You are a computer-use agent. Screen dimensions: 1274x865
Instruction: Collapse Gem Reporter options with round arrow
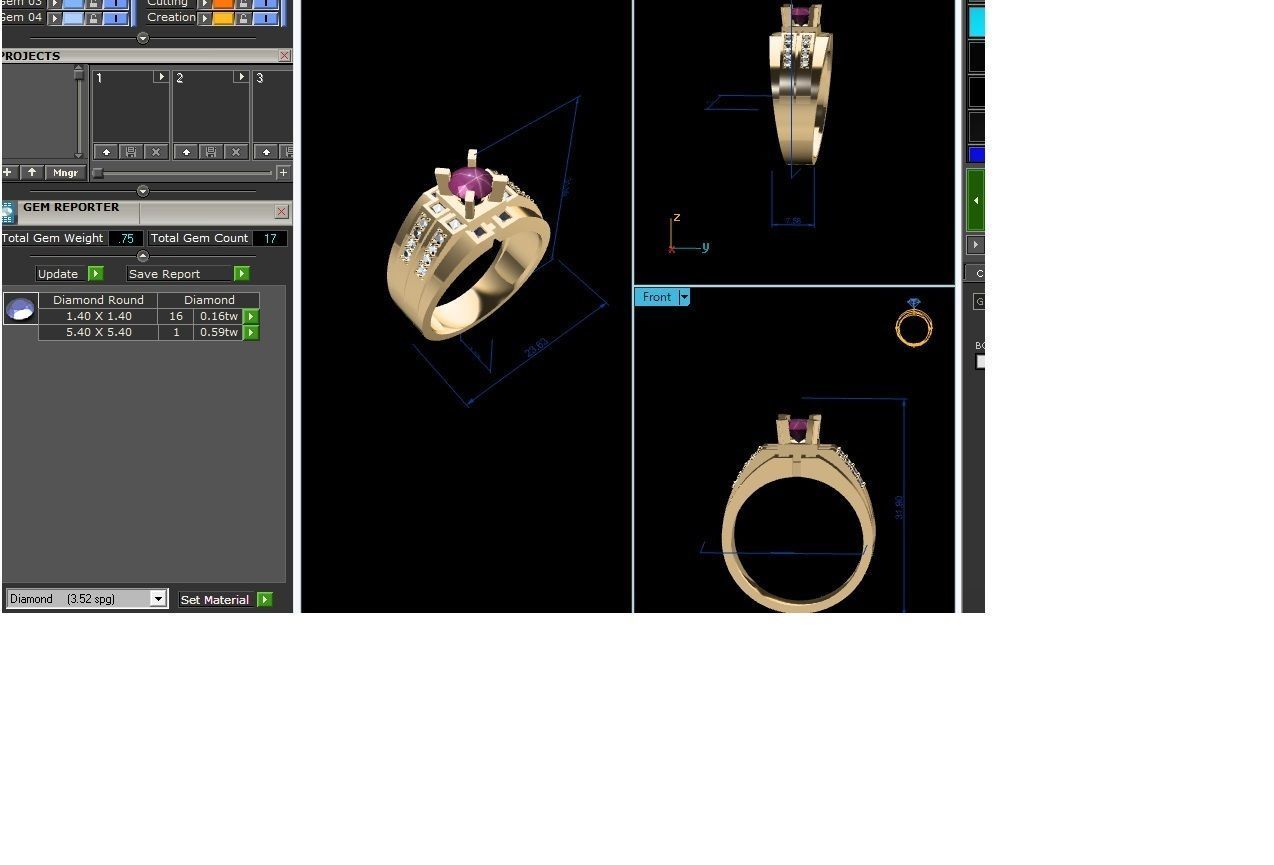click(143, 256)
